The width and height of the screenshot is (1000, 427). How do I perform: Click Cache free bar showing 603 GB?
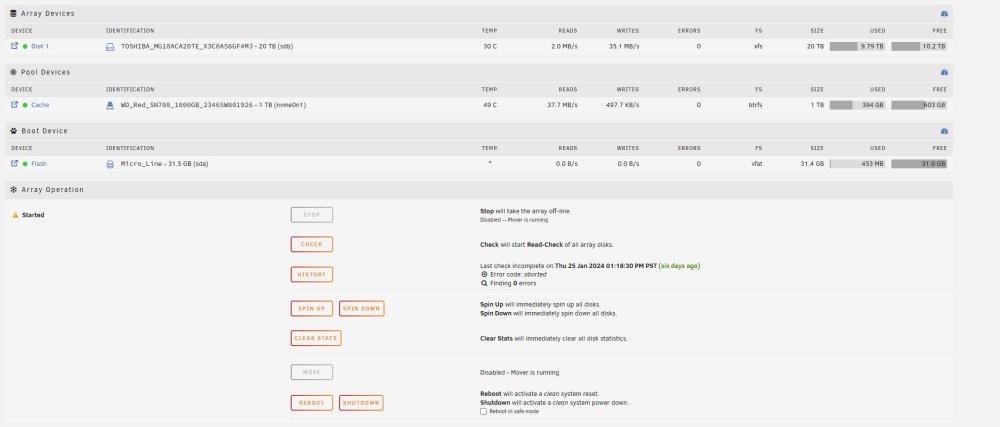919,105
